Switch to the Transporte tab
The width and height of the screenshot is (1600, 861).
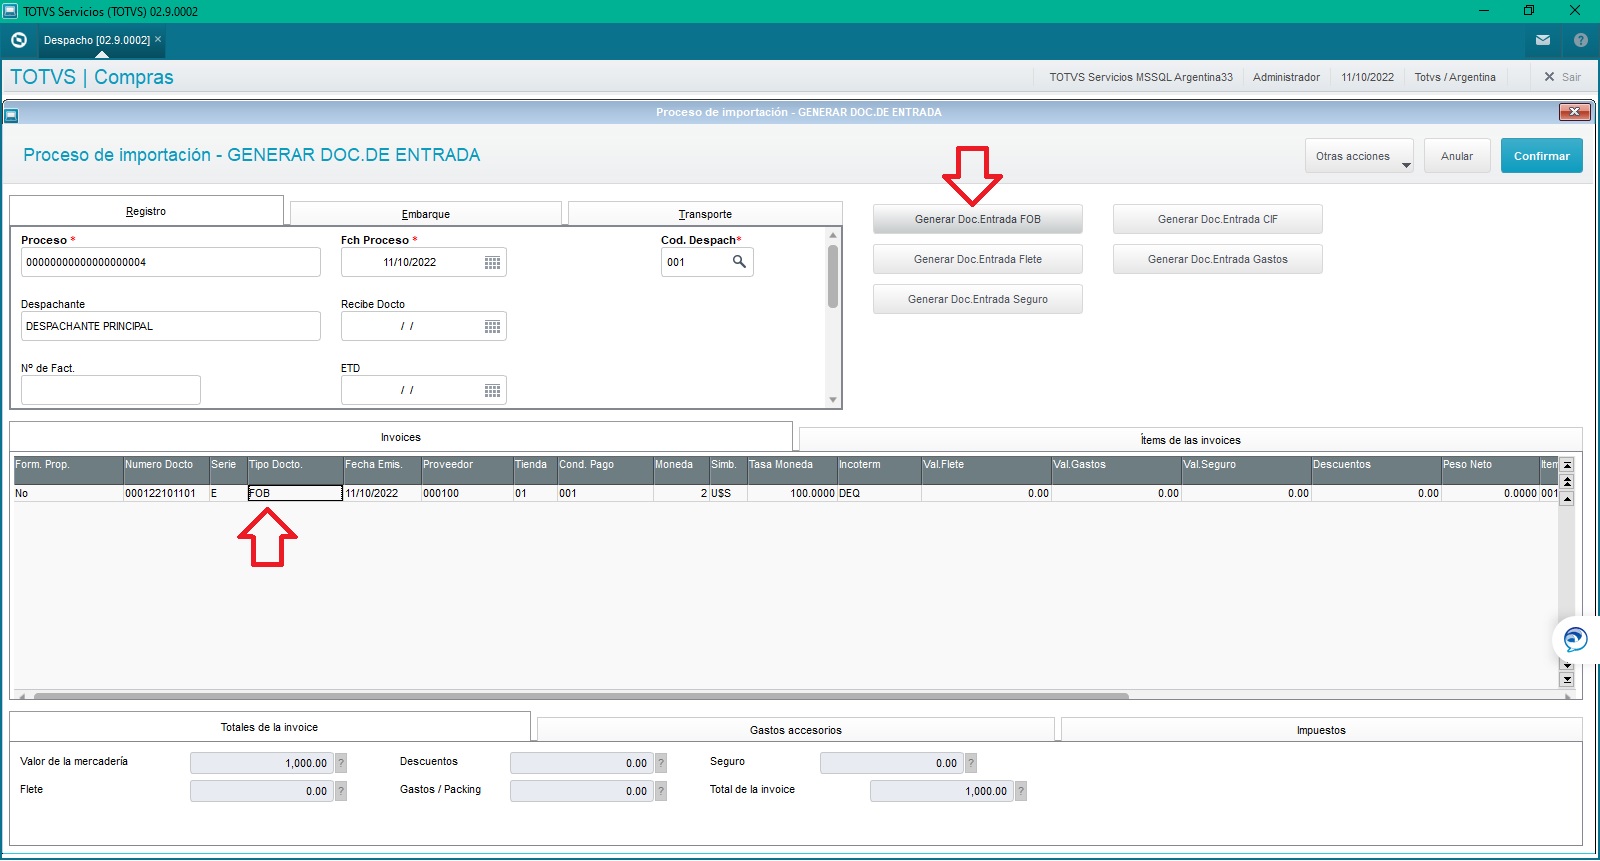click(x=705, y=214)
